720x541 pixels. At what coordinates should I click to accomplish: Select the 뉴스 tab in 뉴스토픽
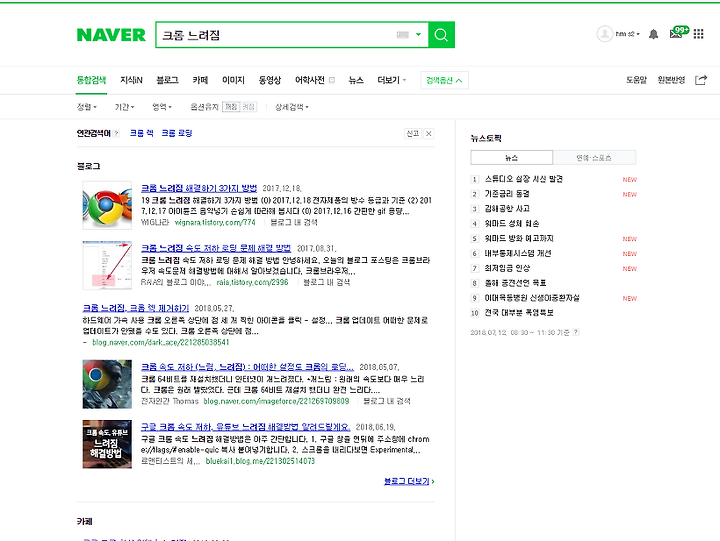tap(512, 158)
